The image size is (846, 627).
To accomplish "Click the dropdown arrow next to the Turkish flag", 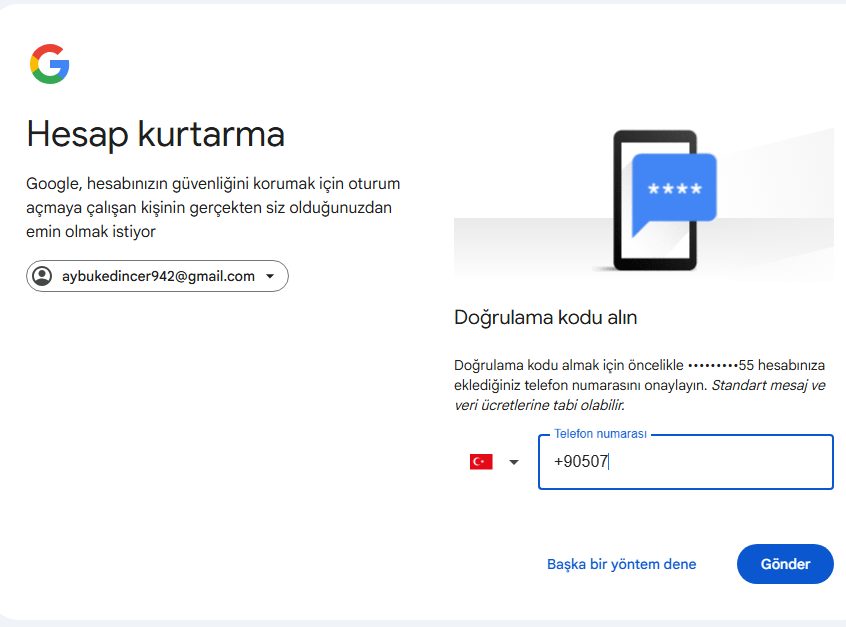I will pyautogui.click(x=514, y=462).
